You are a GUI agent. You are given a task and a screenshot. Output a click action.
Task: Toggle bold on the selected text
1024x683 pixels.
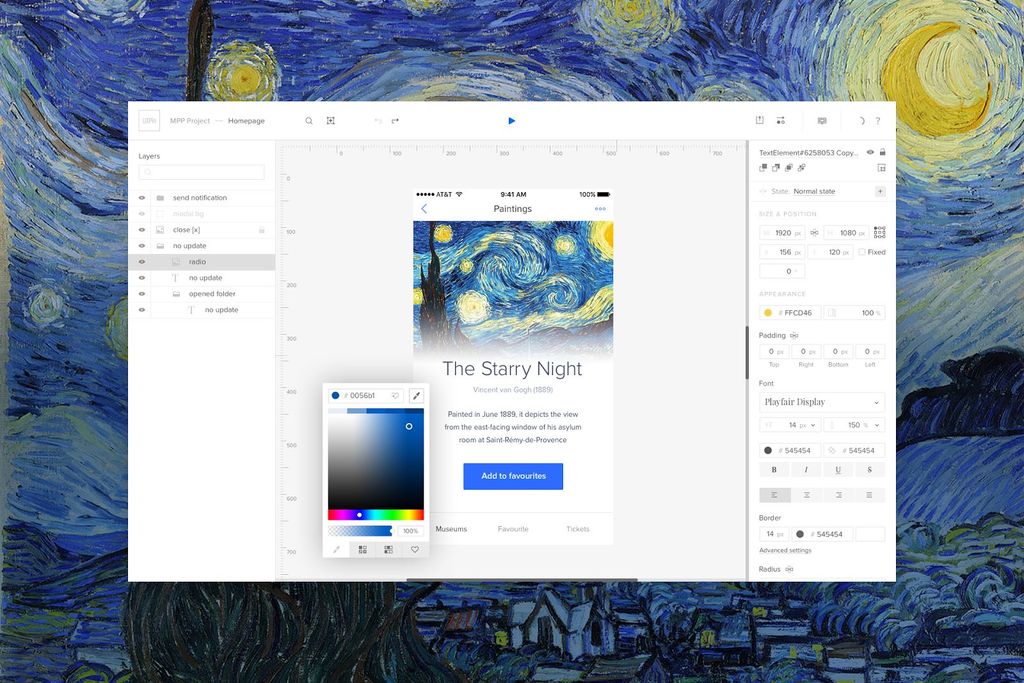(774, 469)
